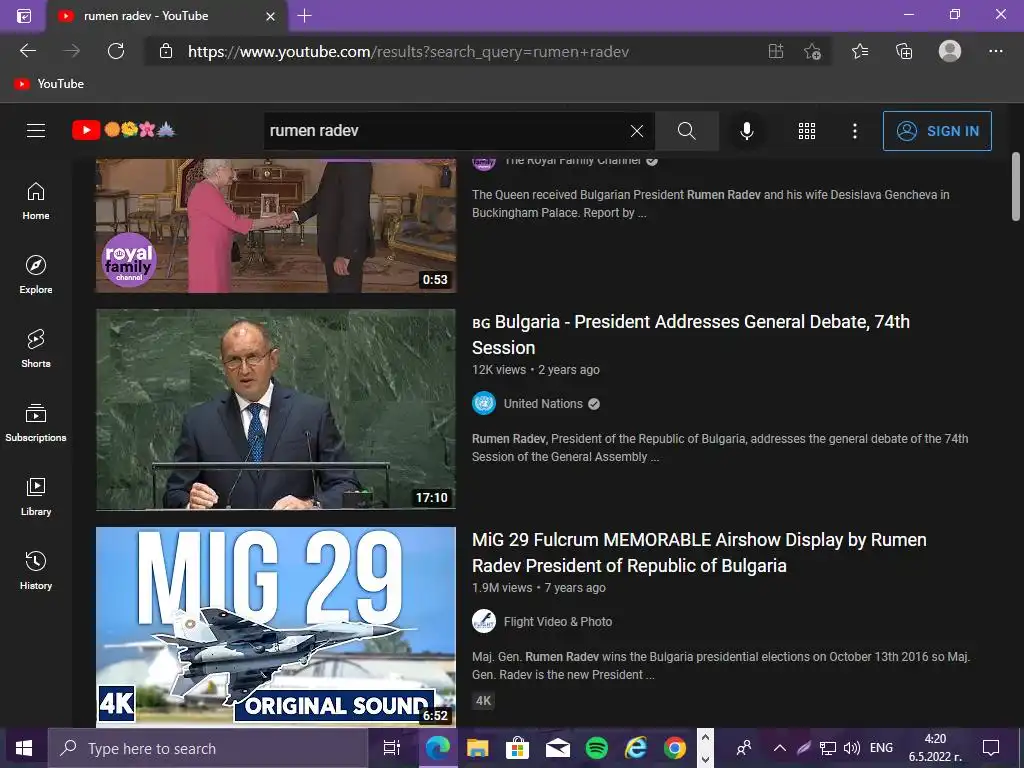
Task: Open File Explorer from the taskbar
Action: [477, 748]
